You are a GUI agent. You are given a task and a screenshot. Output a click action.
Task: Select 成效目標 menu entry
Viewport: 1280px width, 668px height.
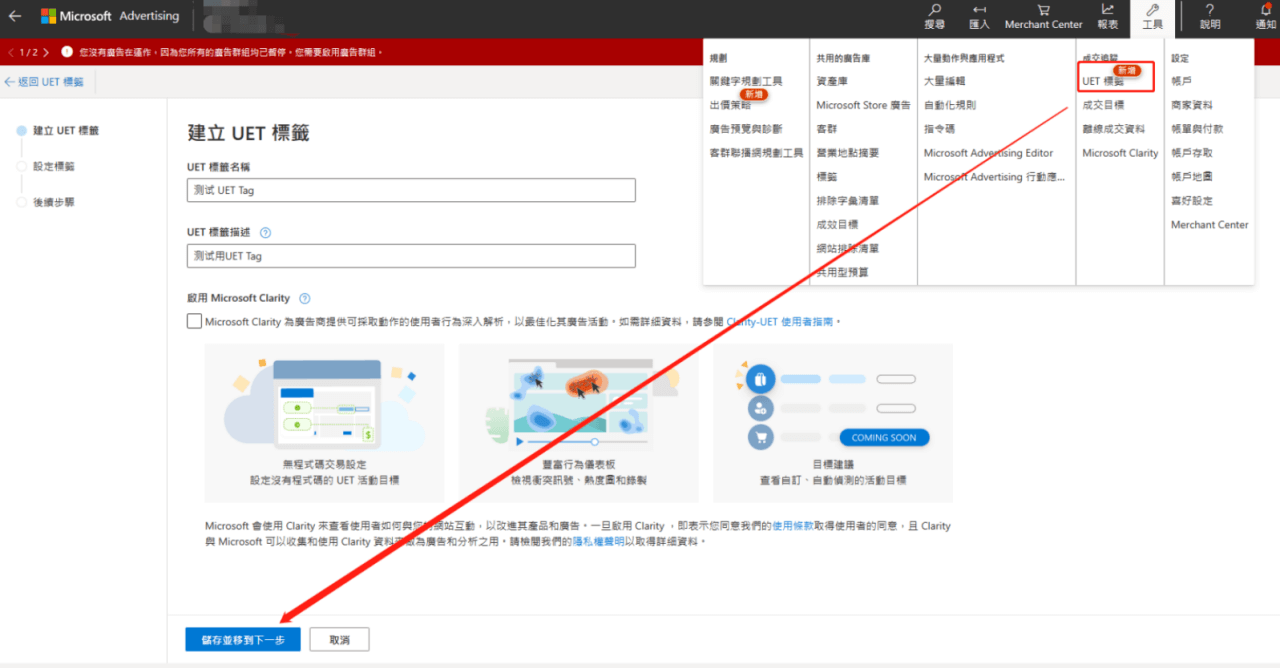pyautogui.click(x=837, y=225)
